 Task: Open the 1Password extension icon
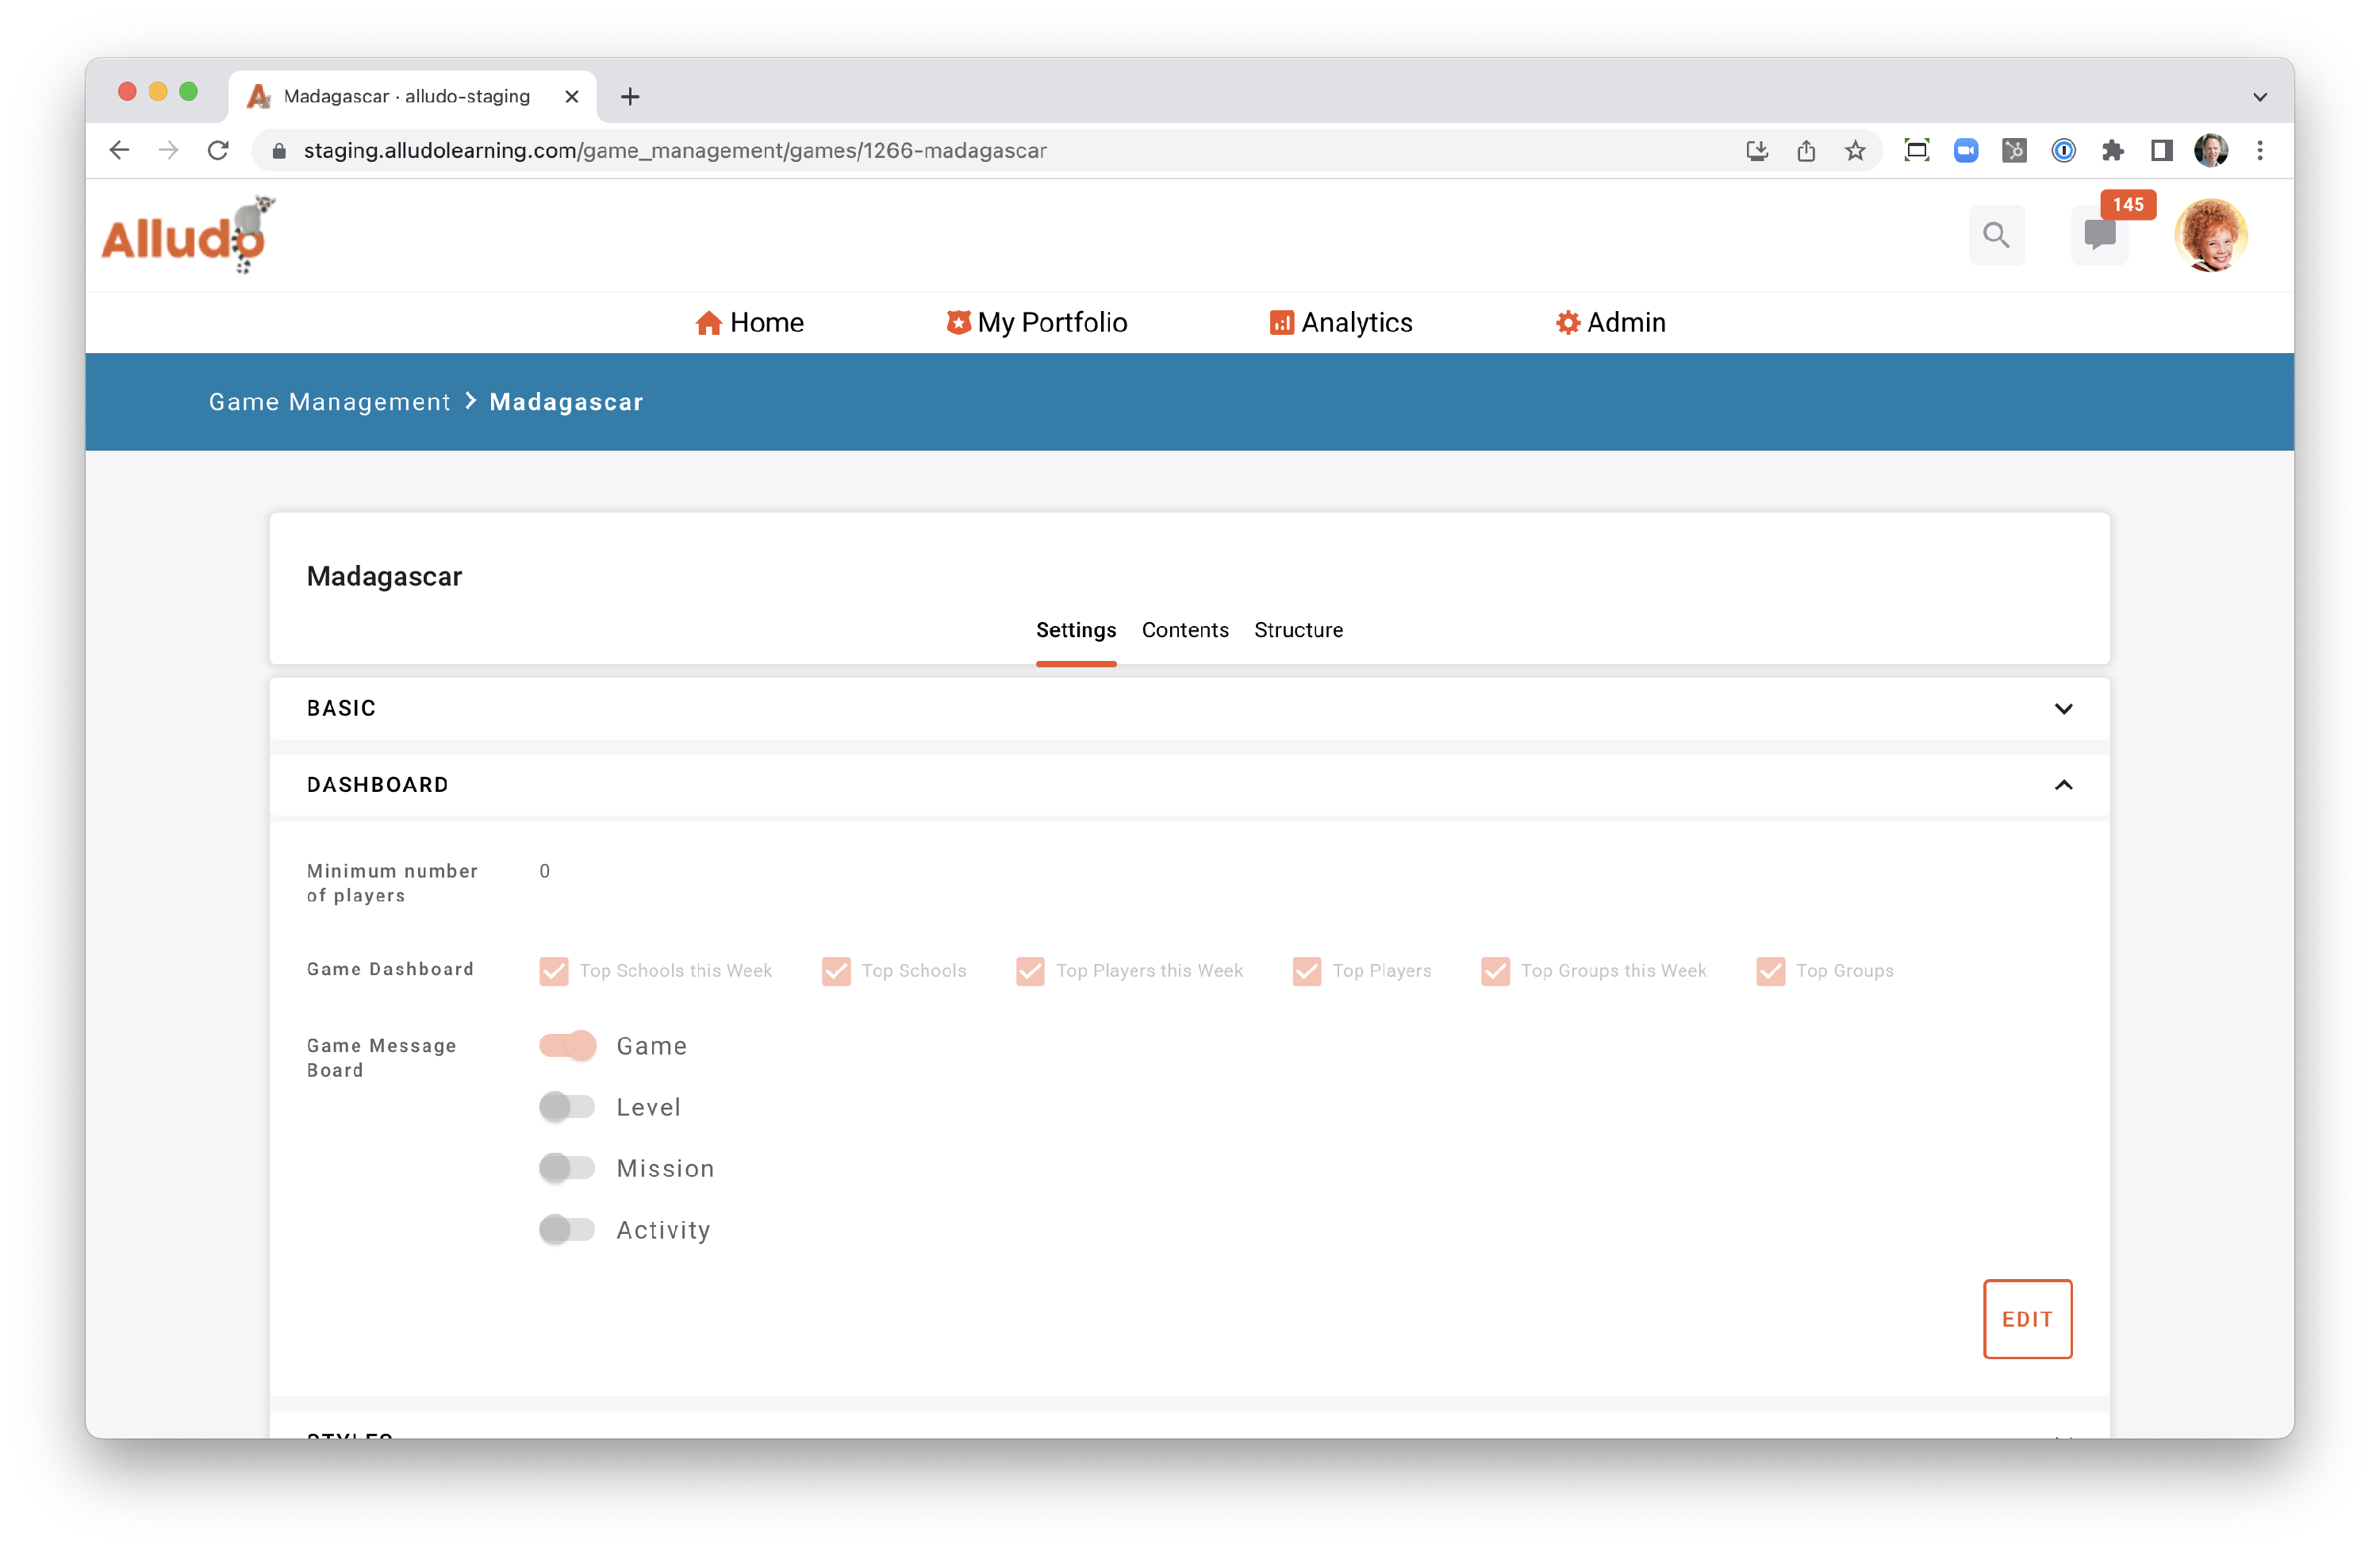click(2063, 150)
